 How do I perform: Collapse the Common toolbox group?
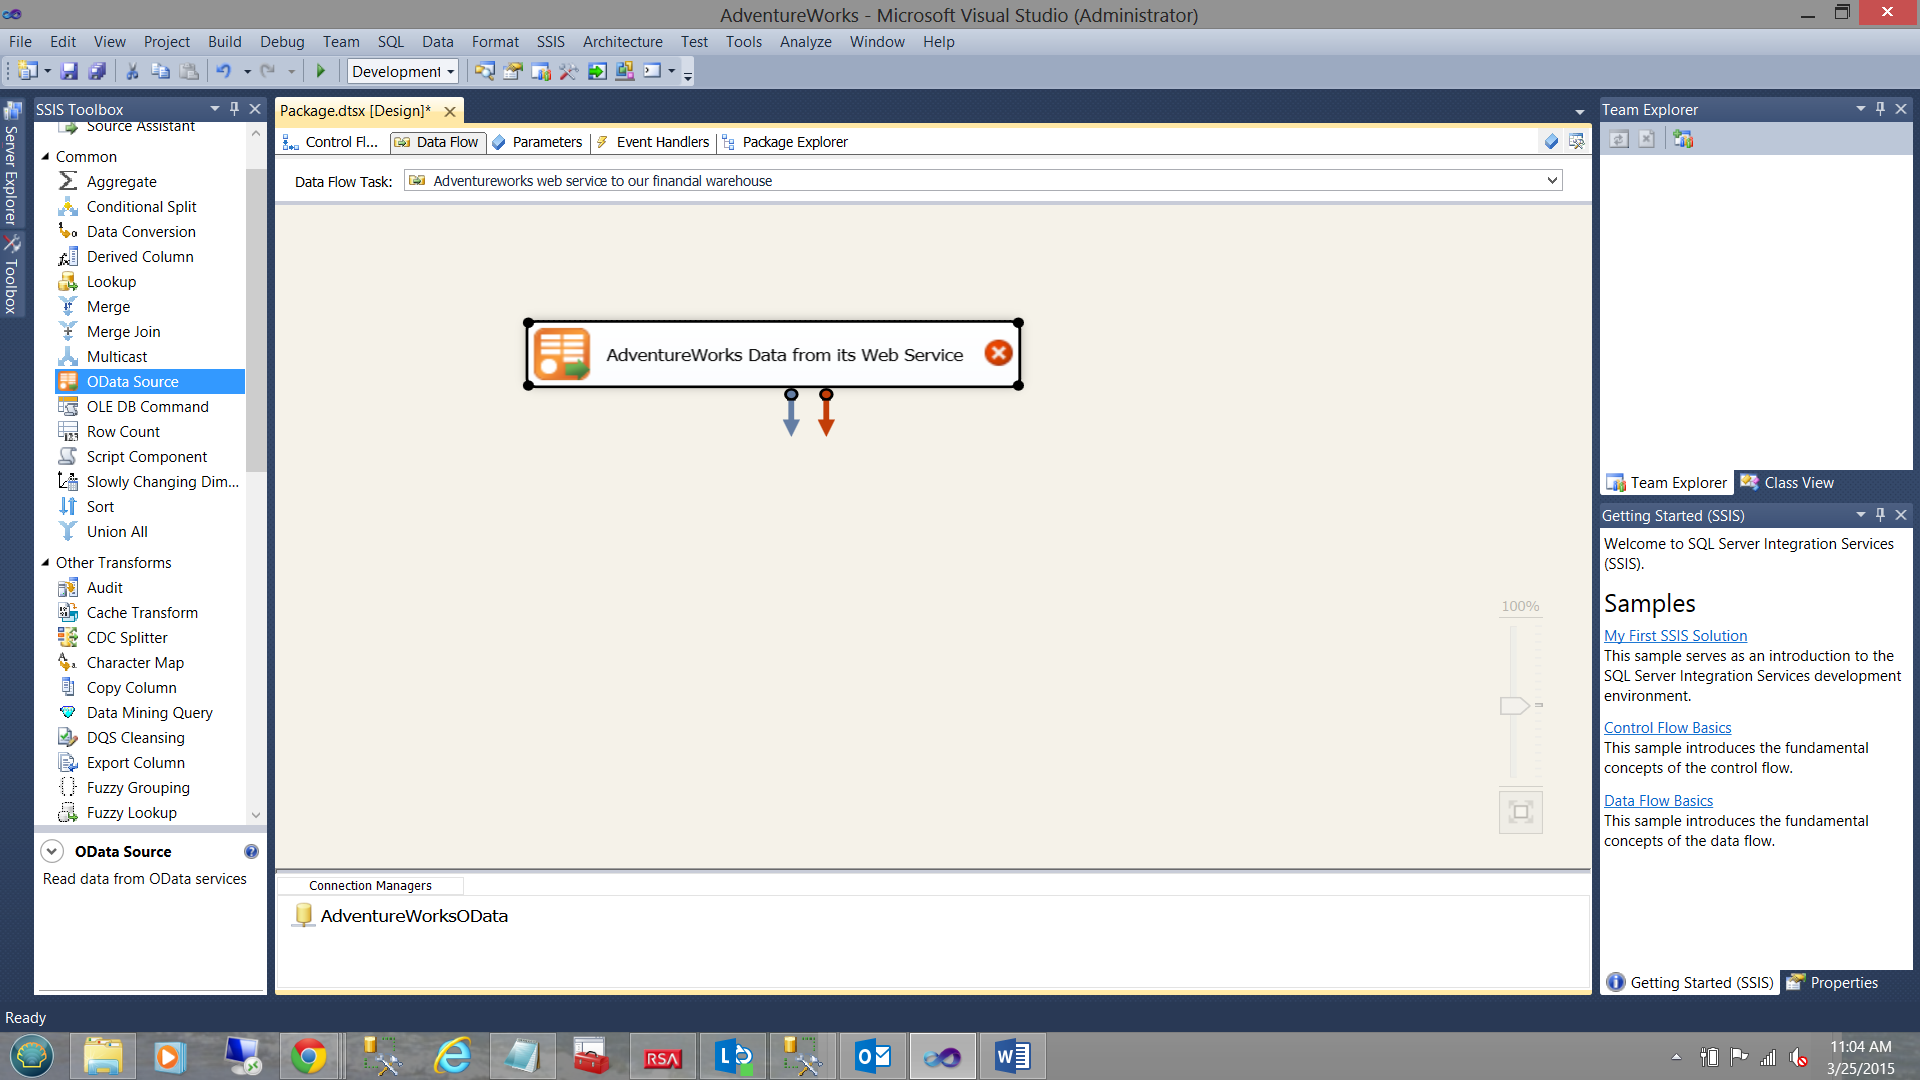pyautogui.click(x=45, y=156)
